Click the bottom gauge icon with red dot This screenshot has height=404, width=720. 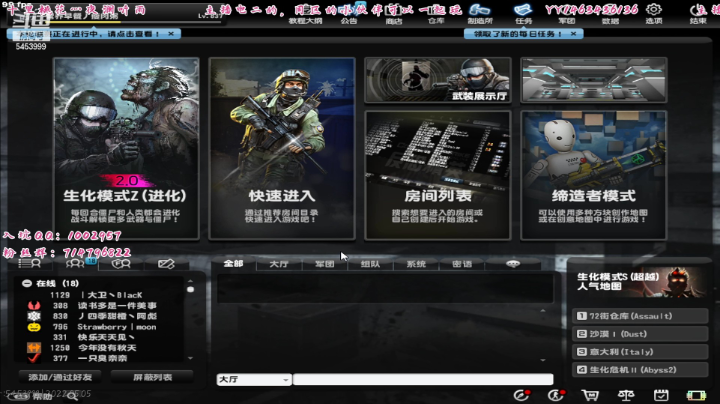[522, 395]
